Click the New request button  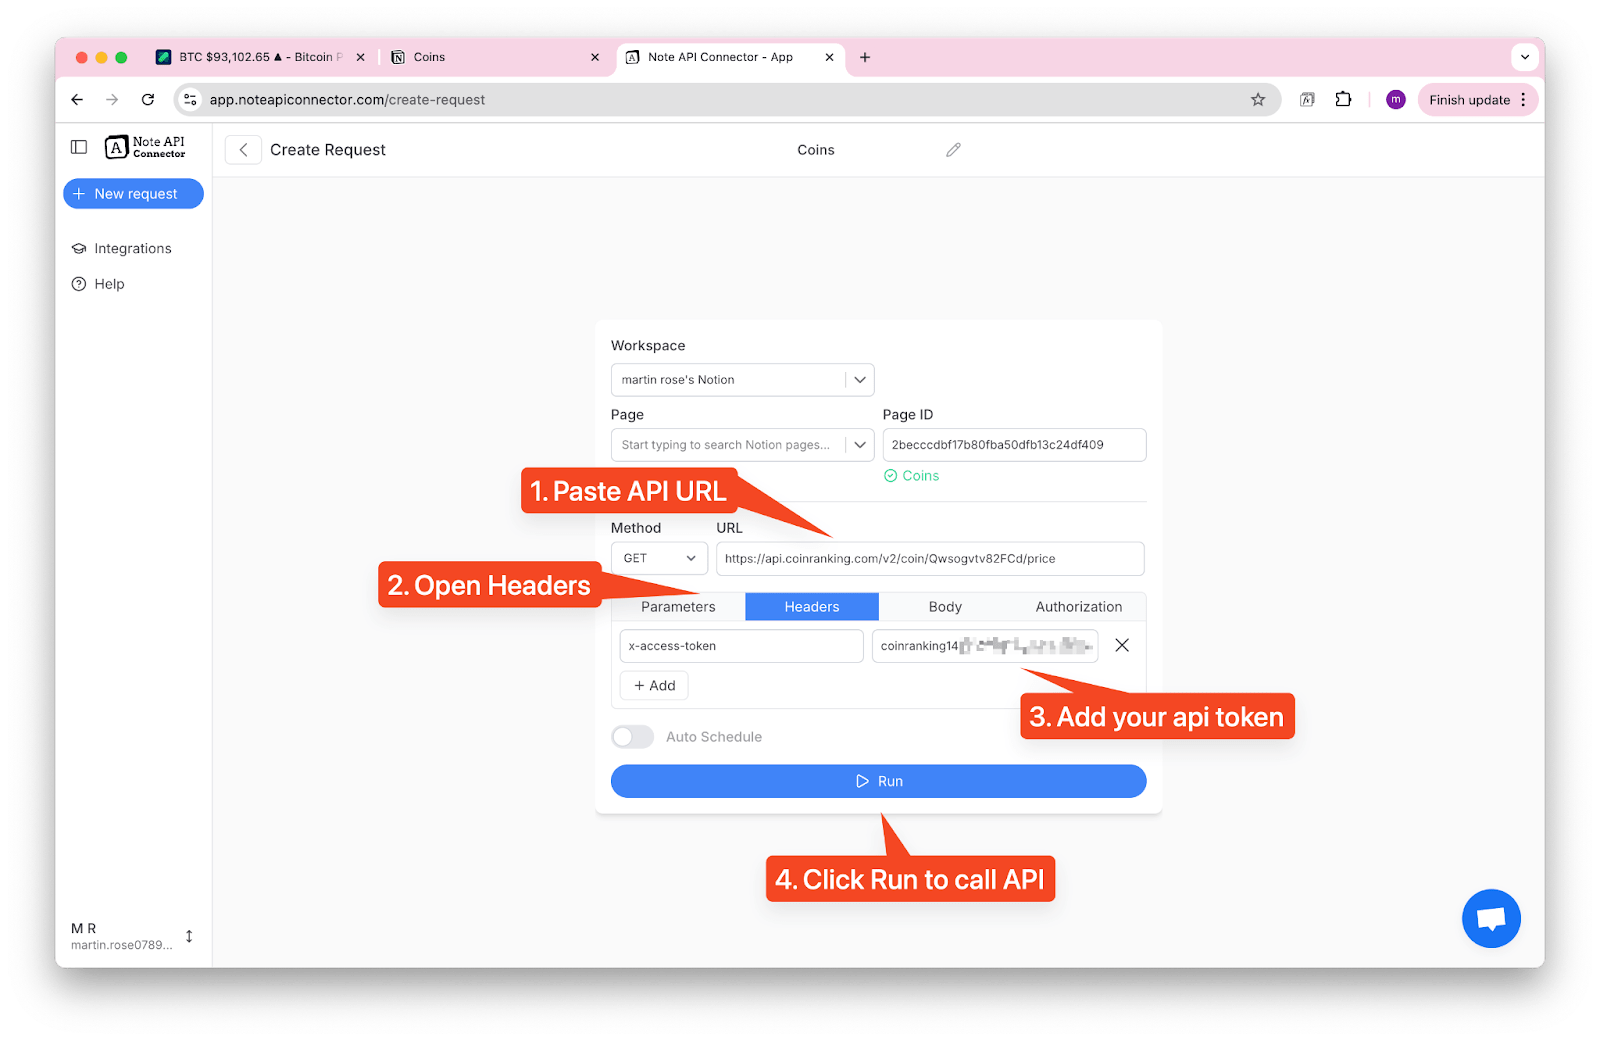(133, 194)
